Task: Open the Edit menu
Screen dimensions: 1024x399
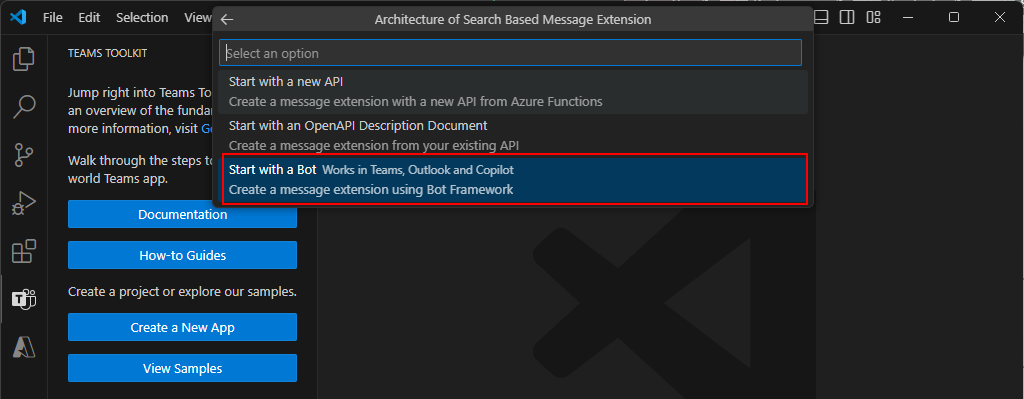Action: (89, 18)
